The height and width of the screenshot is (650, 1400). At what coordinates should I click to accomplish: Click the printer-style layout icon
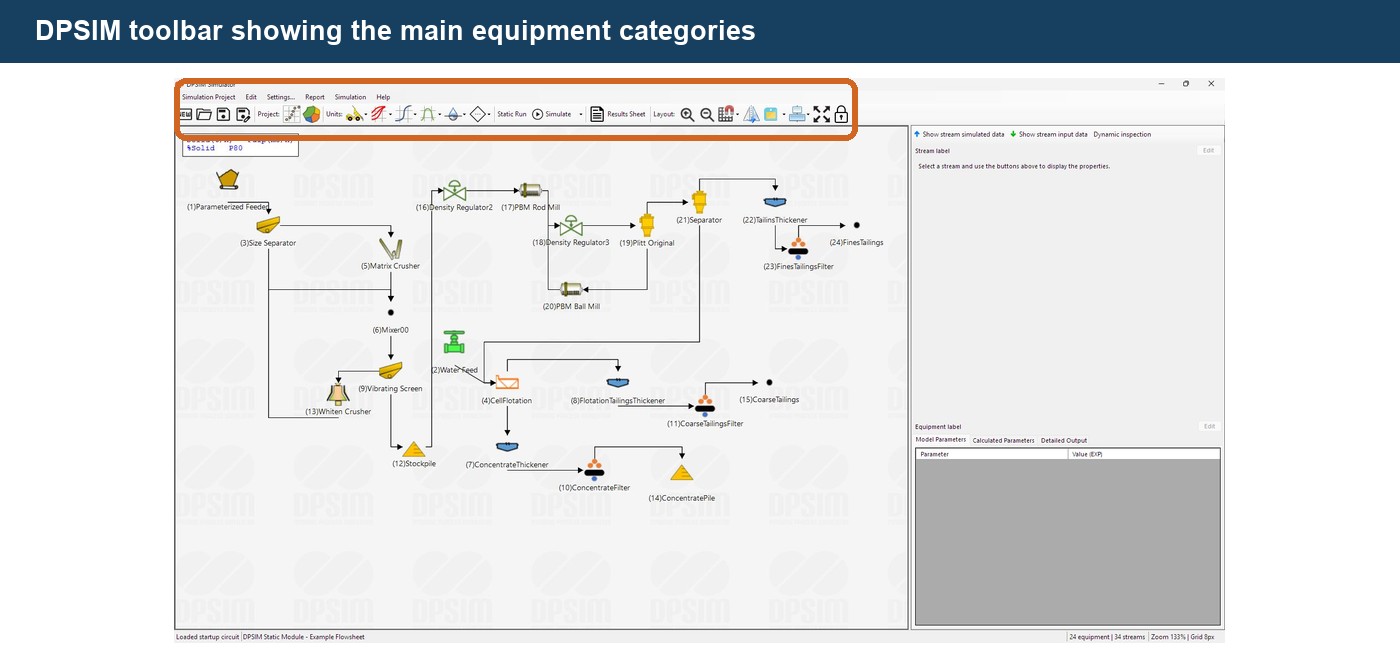[x=797, y=114]
